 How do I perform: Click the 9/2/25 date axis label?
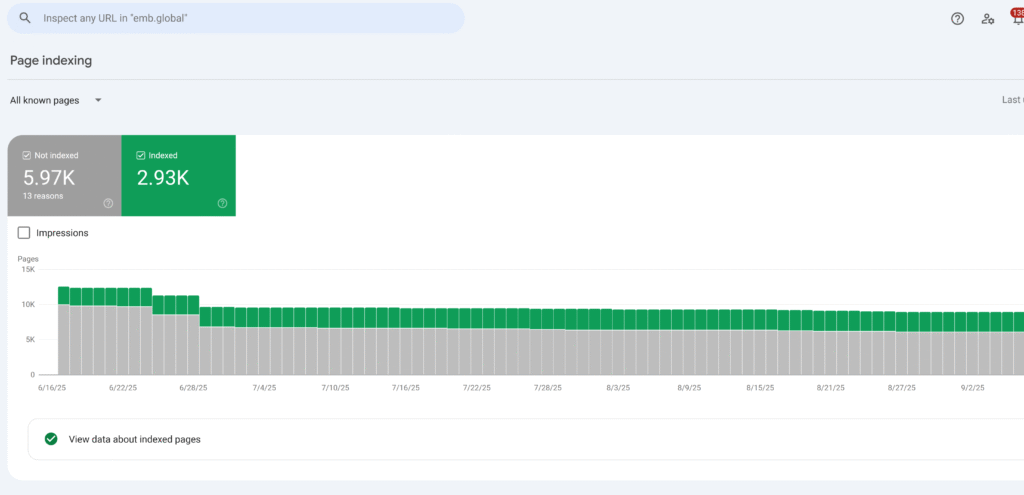972,388
